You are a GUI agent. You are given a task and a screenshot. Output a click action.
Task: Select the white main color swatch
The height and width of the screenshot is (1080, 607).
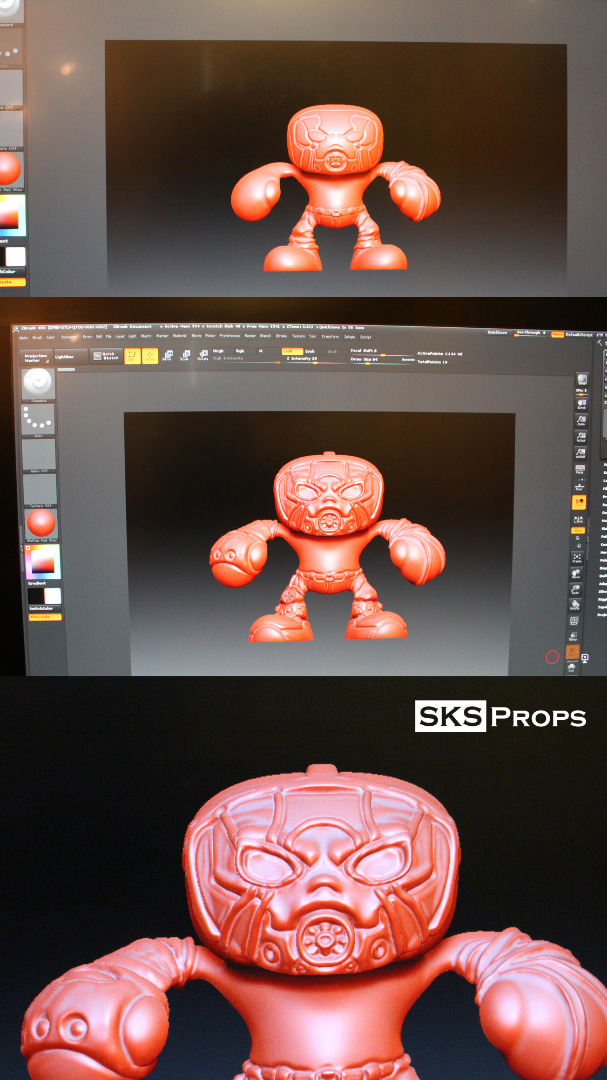[52, 596]
